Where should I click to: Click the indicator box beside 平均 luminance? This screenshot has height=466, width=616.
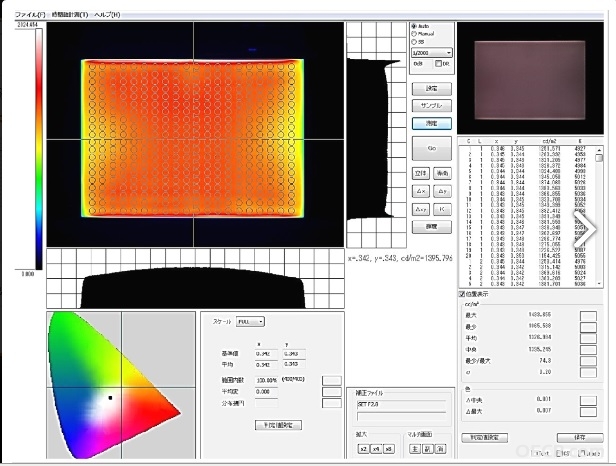[x=588, y=338]
